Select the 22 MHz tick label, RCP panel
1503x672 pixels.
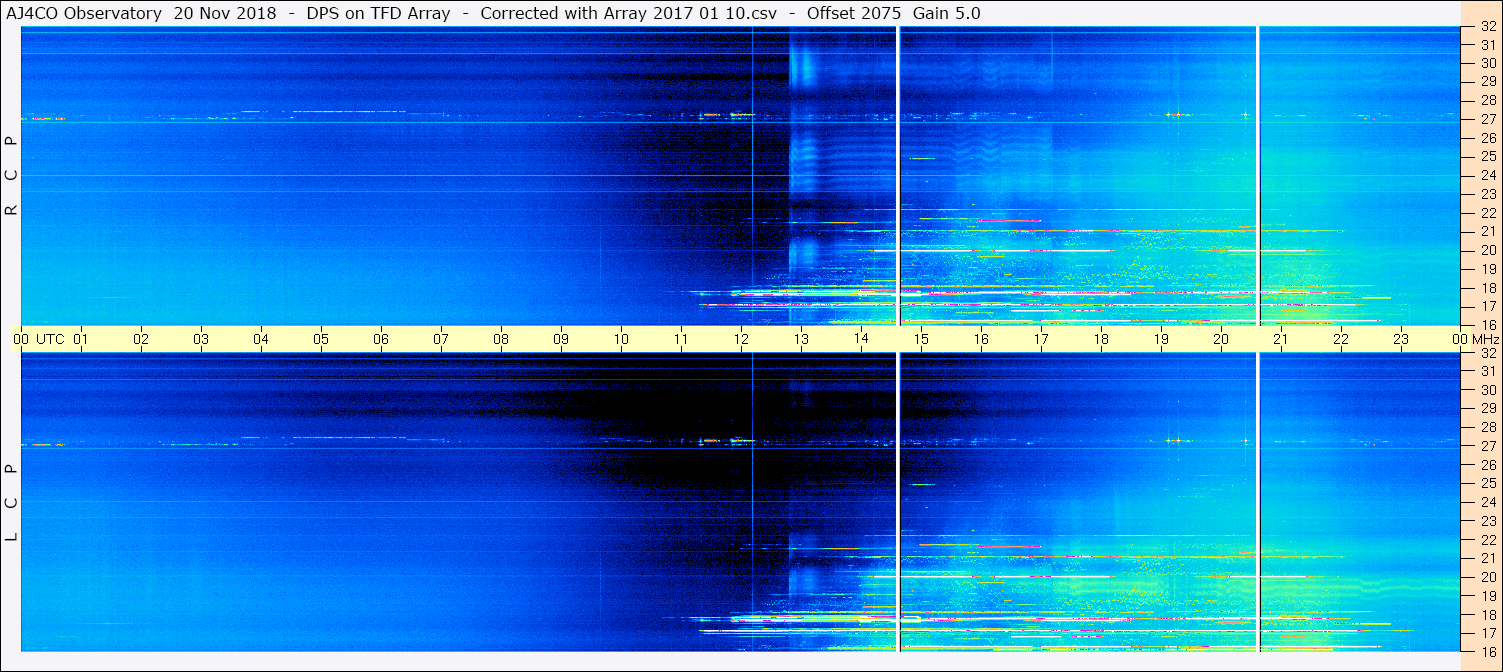point(1487,213)
